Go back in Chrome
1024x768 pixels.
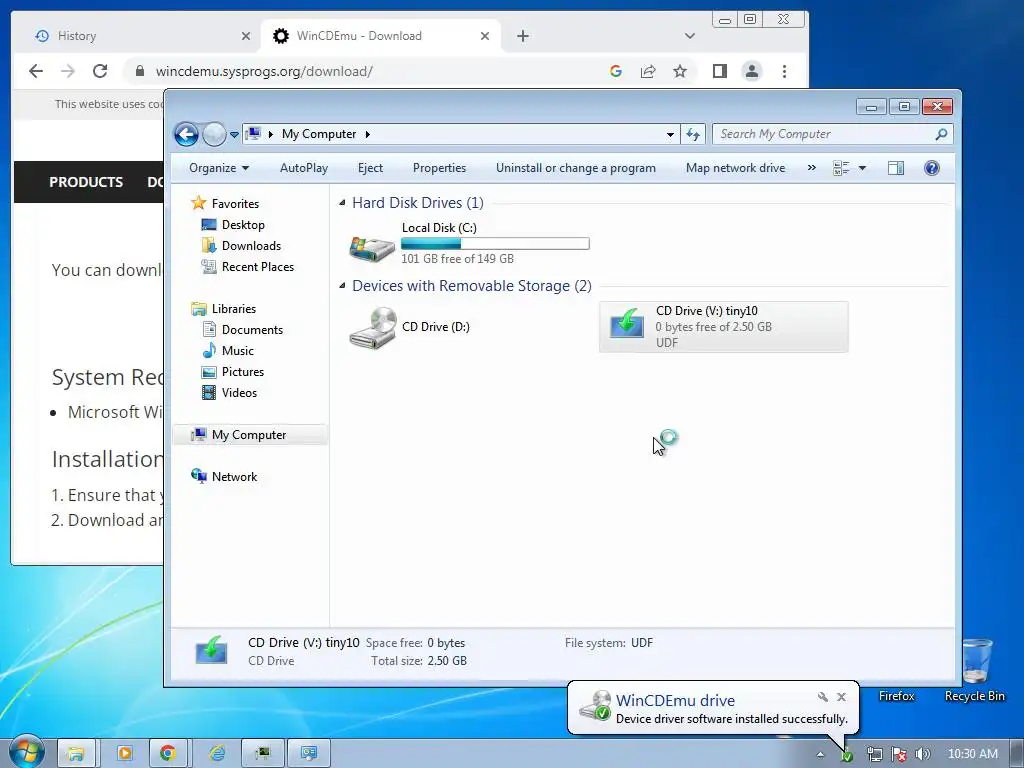pyautogui.click(x=36, y=71)
